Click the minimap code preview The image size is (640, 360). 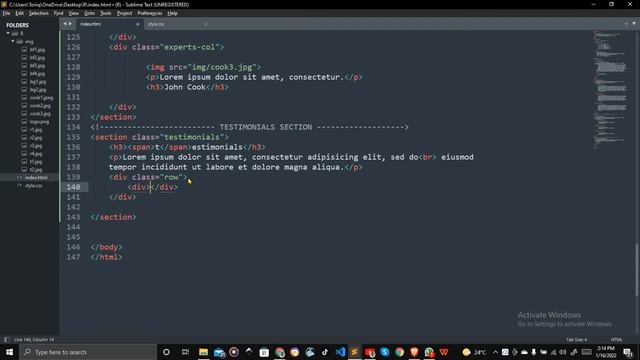coord(610,88)
